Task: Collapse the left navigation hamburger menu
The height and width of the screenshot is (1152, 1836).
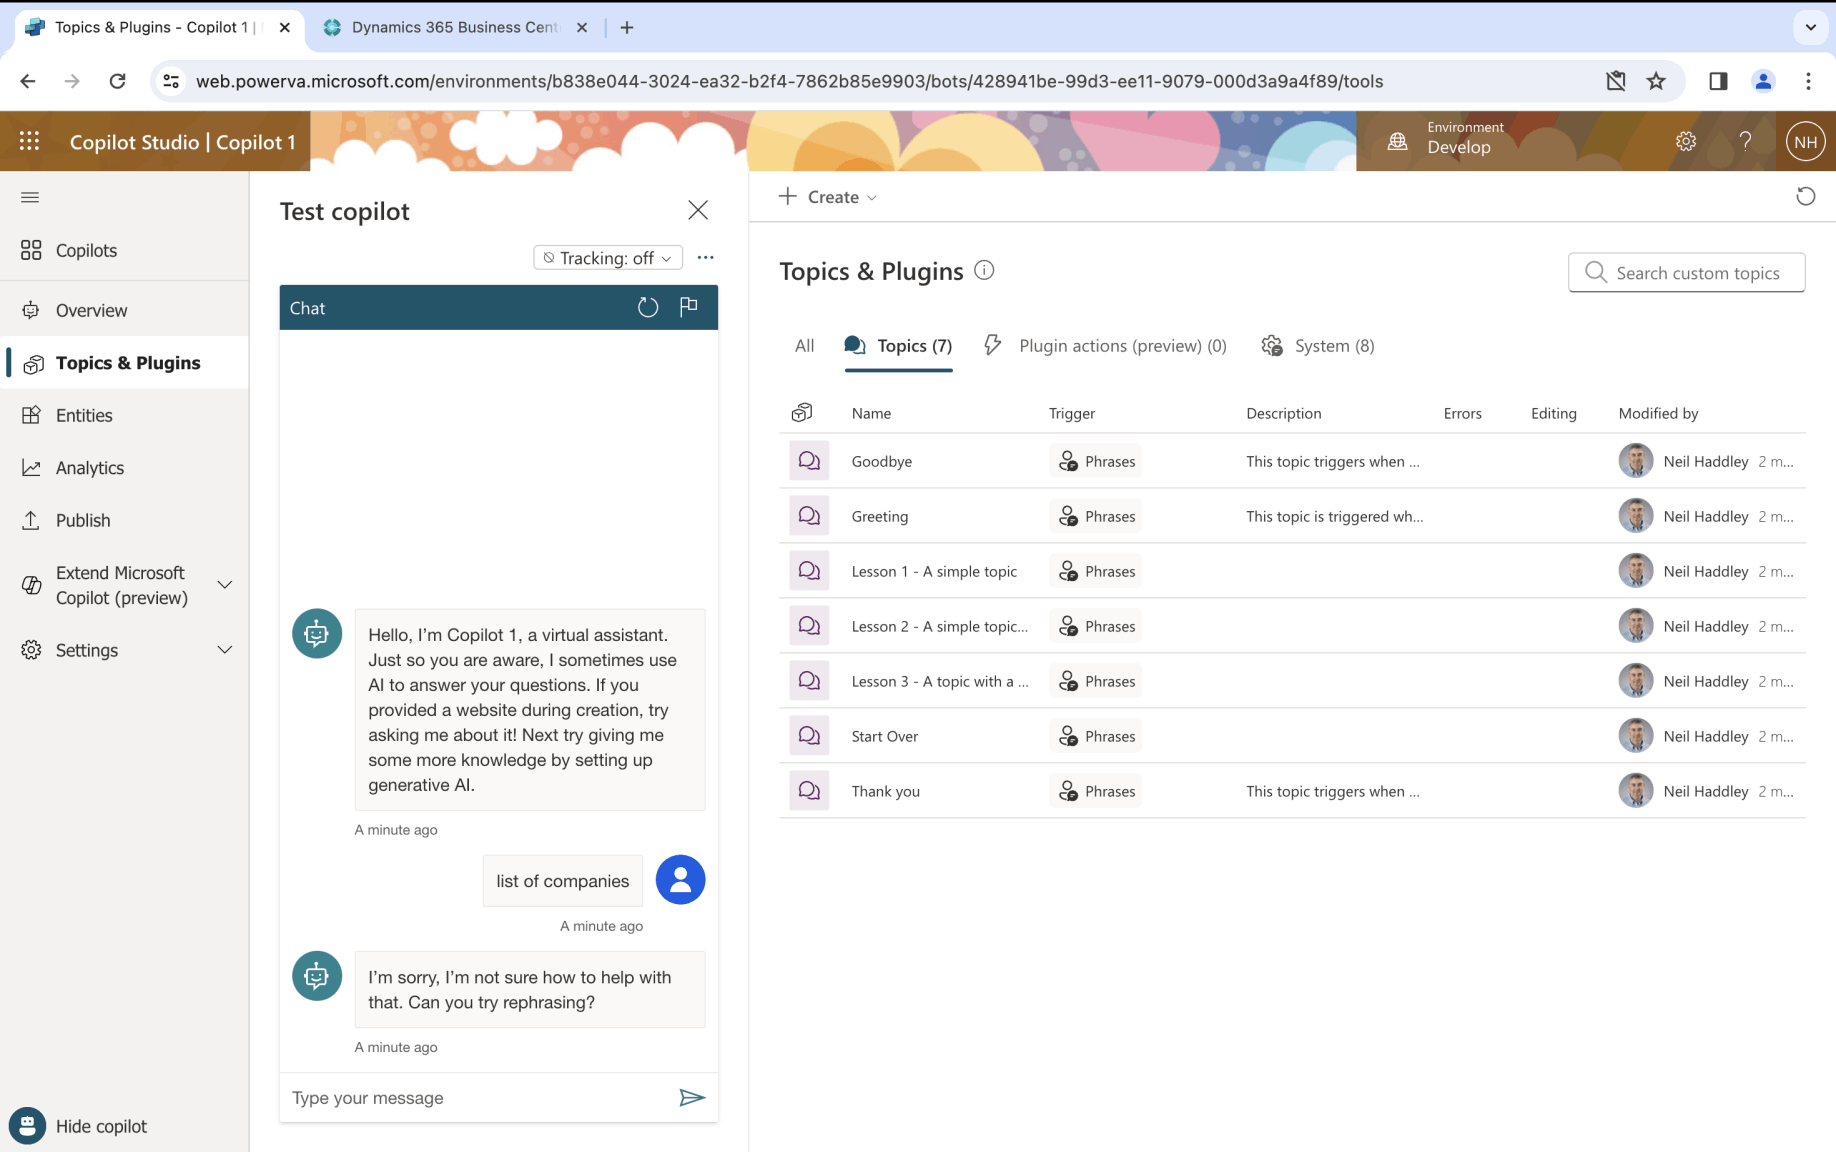Action: pos(30,197)
